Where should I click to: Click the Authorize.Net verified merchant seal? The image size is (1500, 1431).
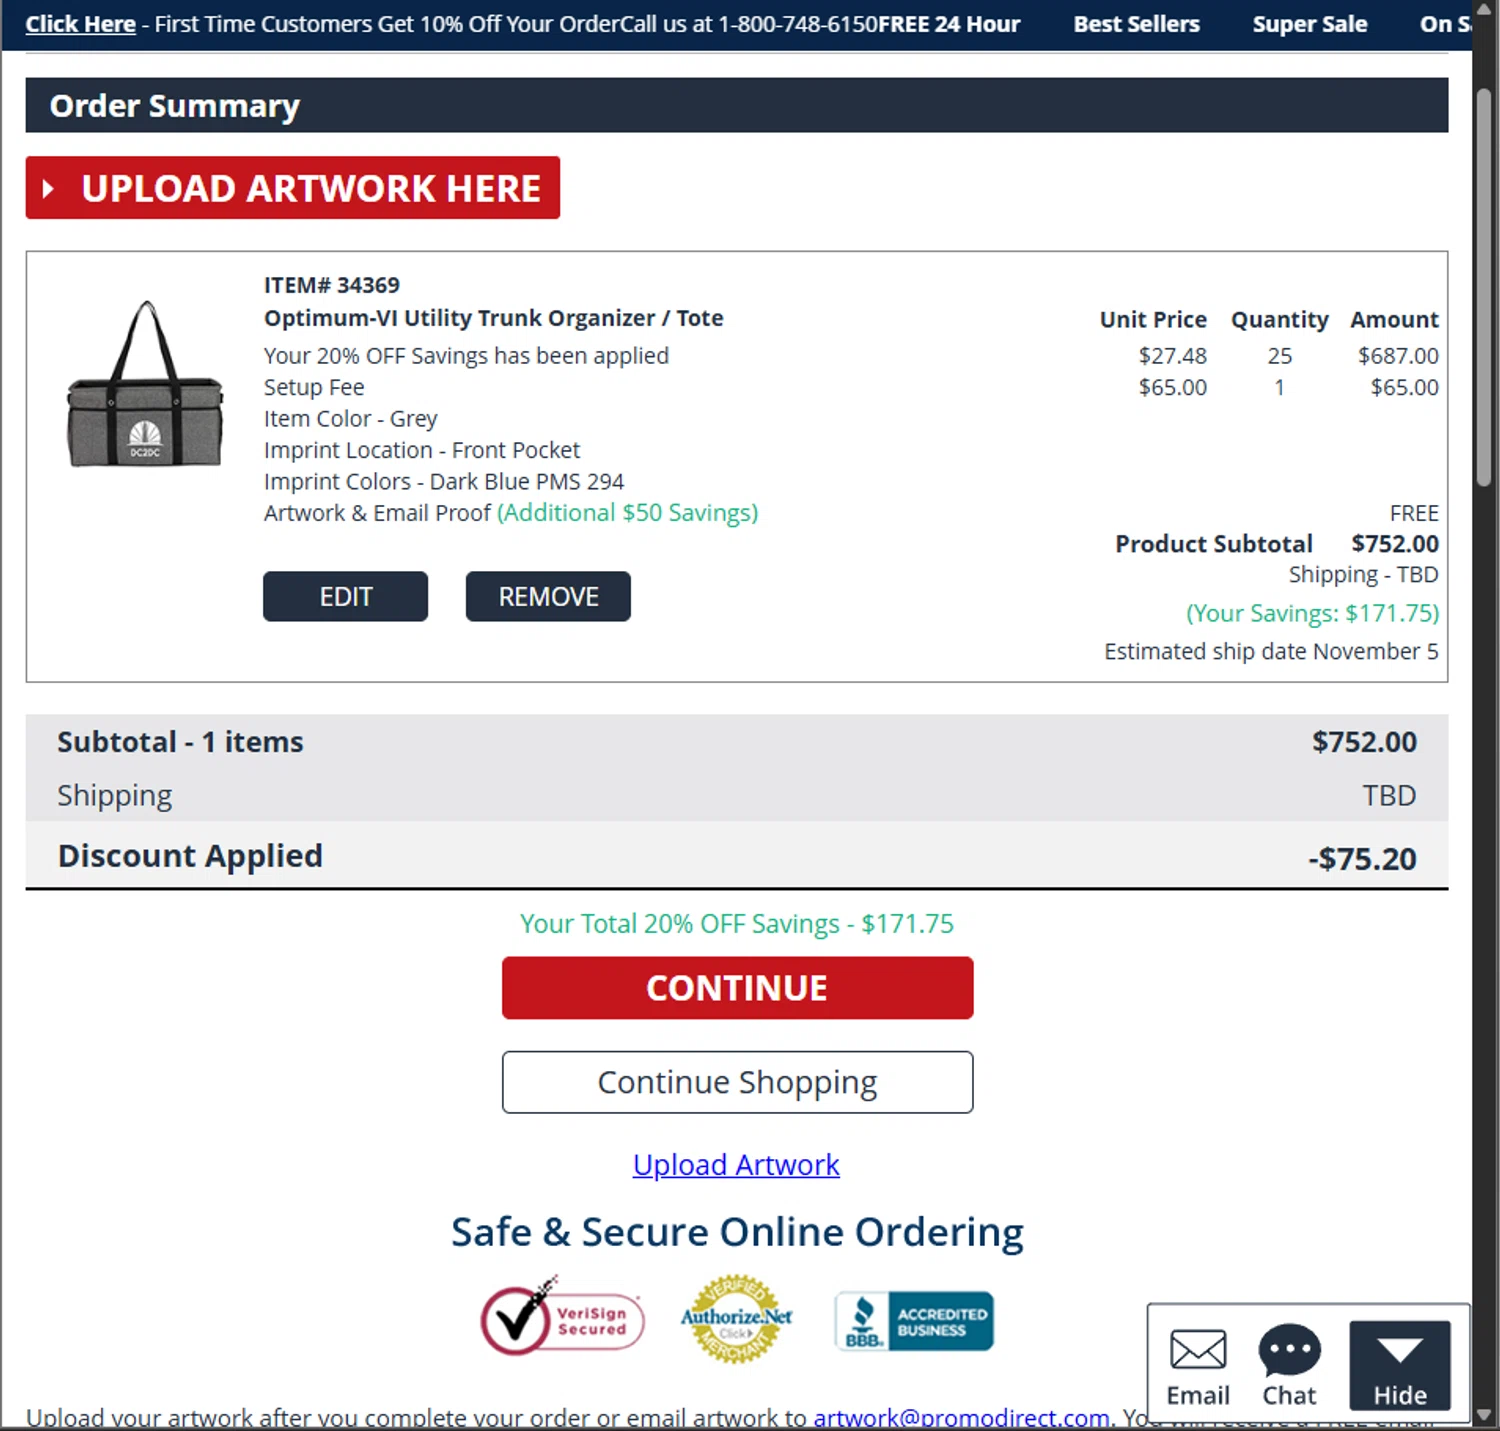pyautogui.click(x=737, y=1319)
